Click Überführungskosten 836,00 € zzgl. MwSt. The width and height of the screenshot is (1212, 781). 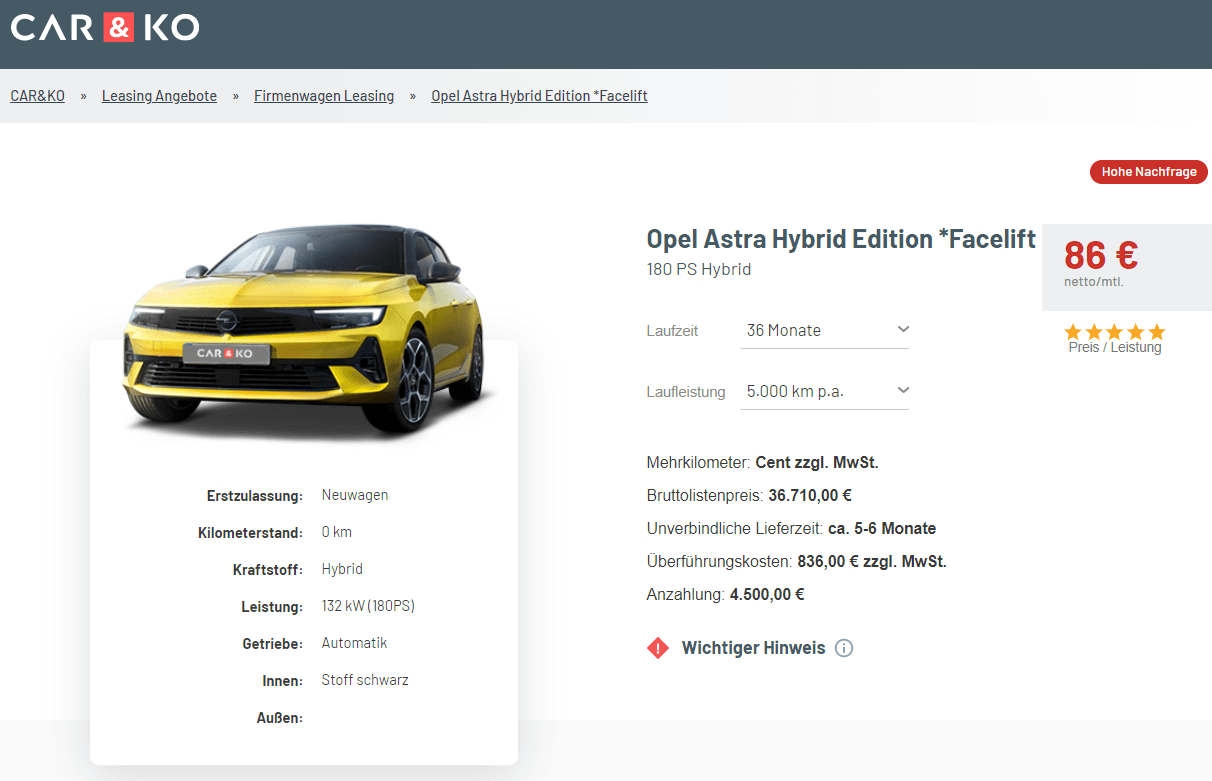point(797,561)
